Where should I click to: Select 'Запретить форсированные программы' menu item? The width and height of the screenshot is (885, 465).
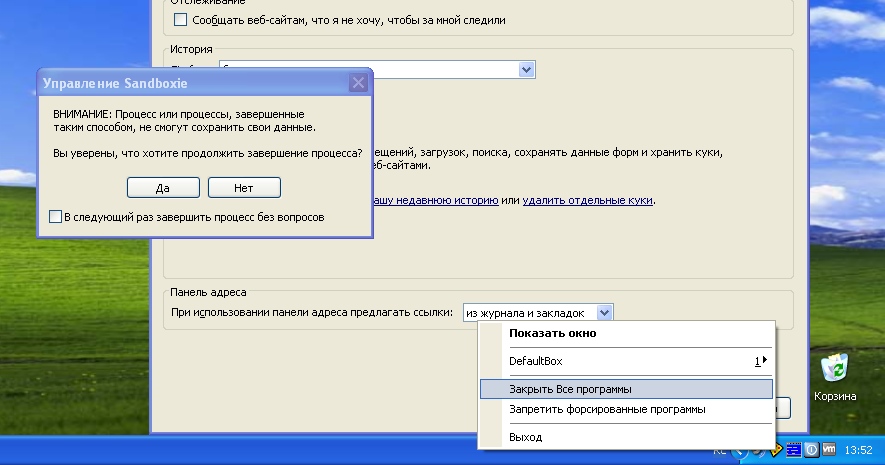(626, 410)
